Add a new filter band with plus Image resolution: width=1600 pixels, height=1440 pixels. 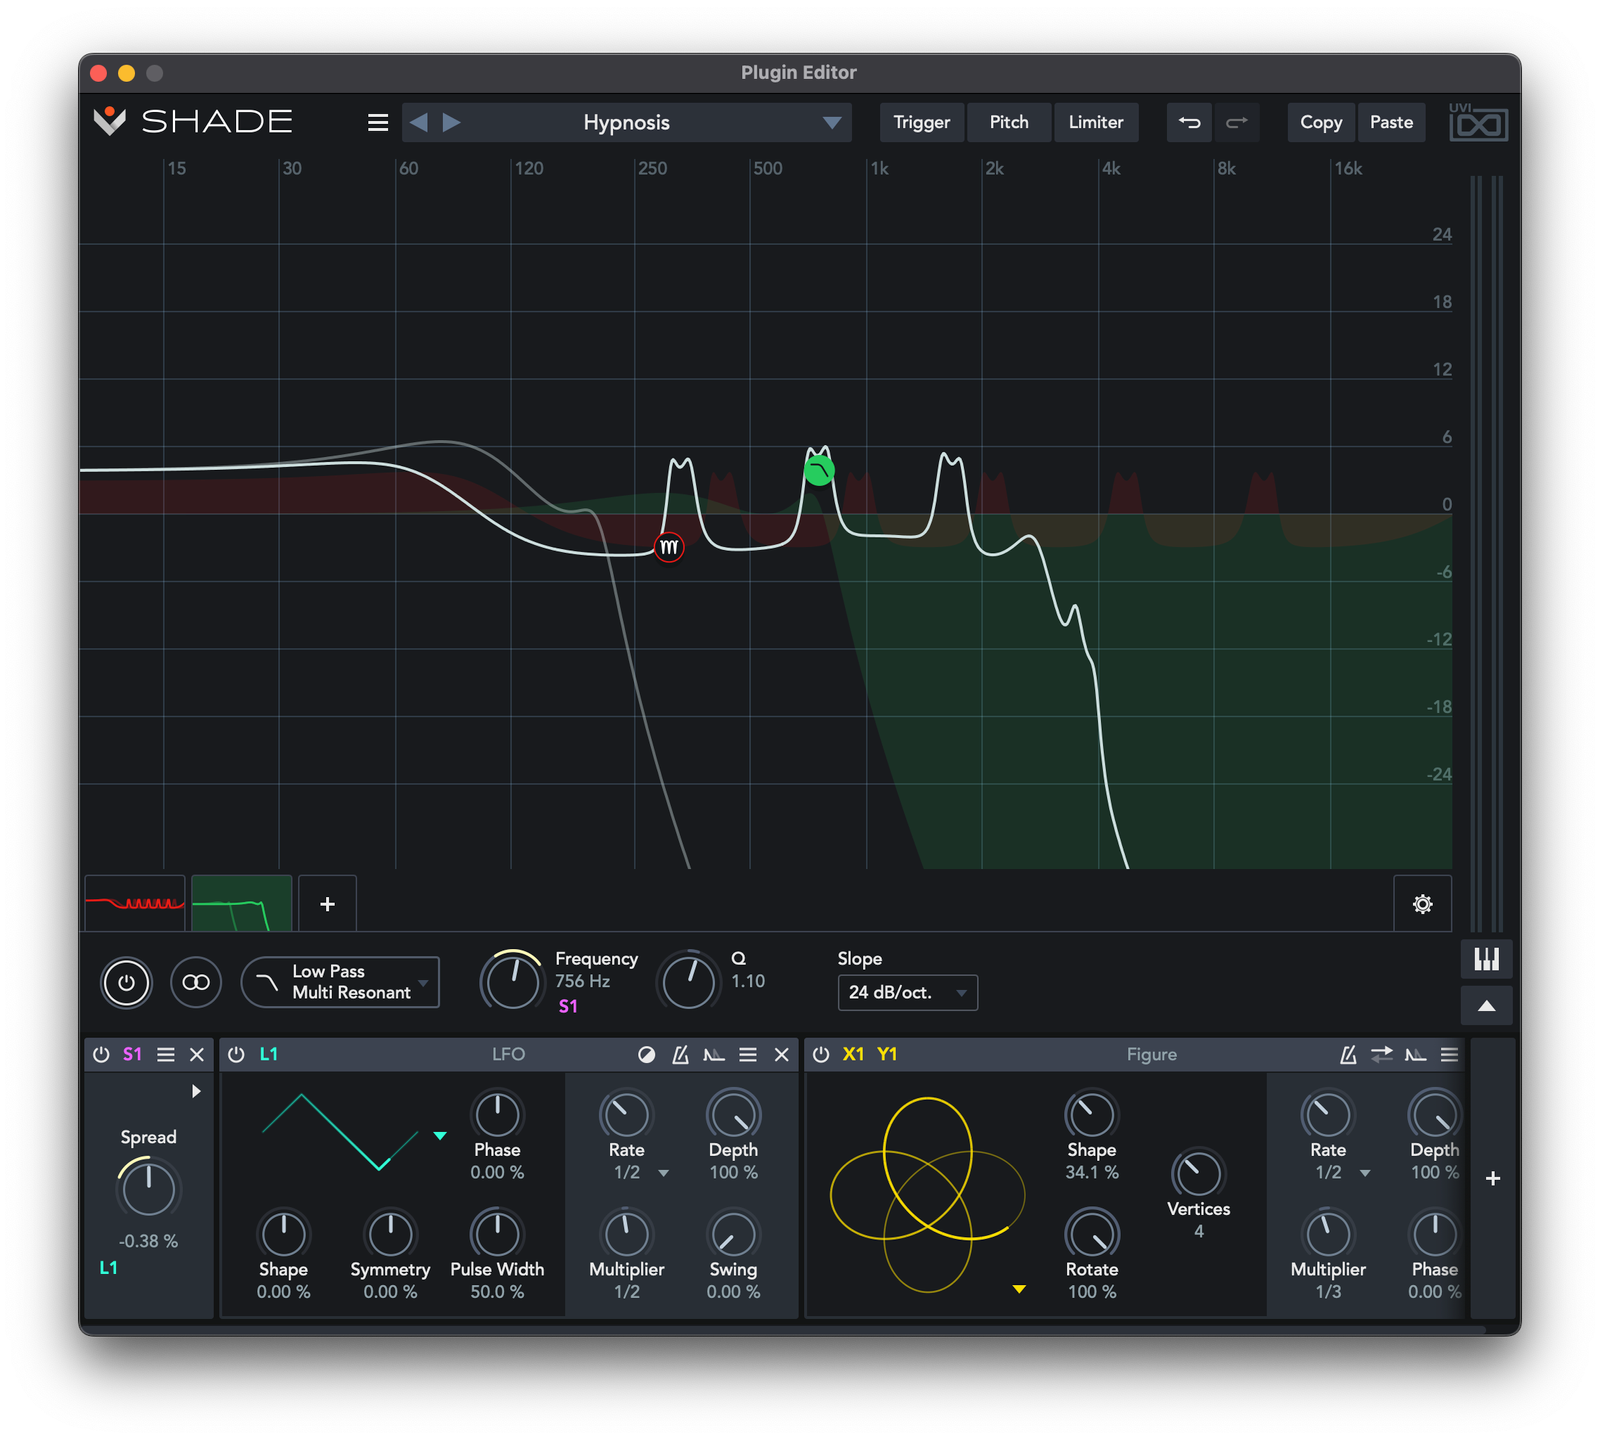(x=327, y=904)
